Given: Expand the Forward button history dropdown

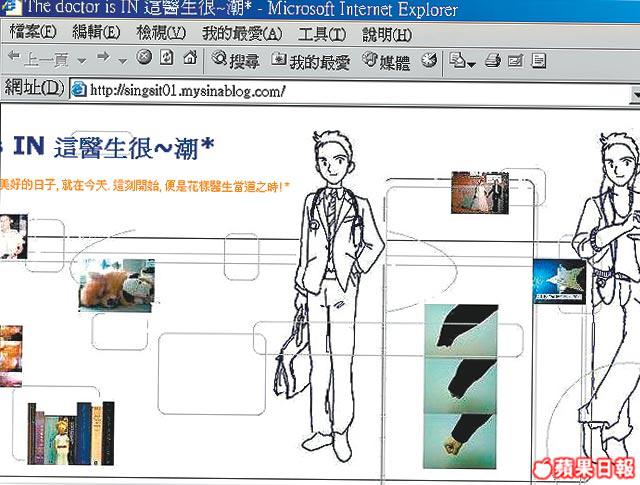Looking at the screenshot, I should [x=122, y=60].
